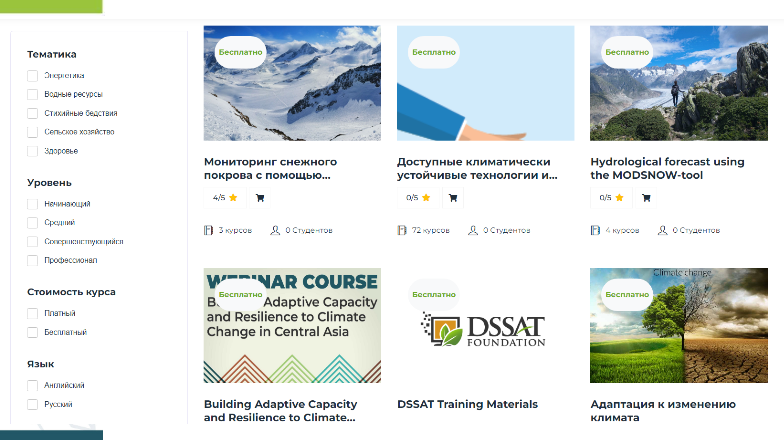This screenshot has width=784, height=440.
Task: Click Бесплатно badge on webinar course image
Action: [240, 294]
